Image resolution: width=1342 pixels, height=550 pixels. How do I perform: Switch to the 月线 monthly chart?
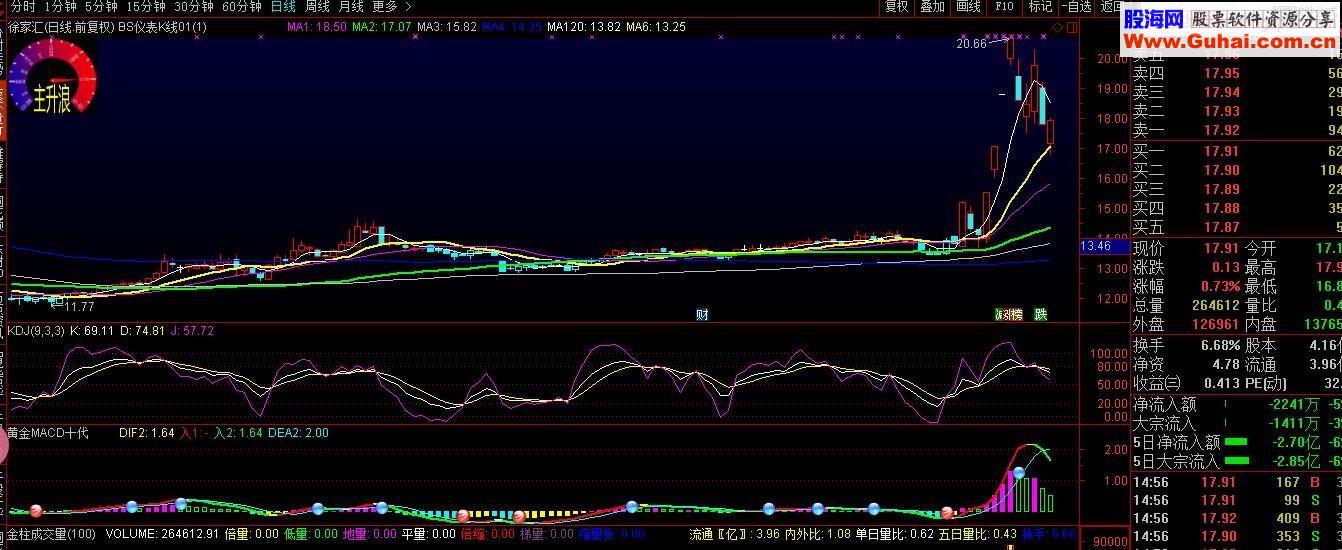pyautogui.click(x=351, y=6)
